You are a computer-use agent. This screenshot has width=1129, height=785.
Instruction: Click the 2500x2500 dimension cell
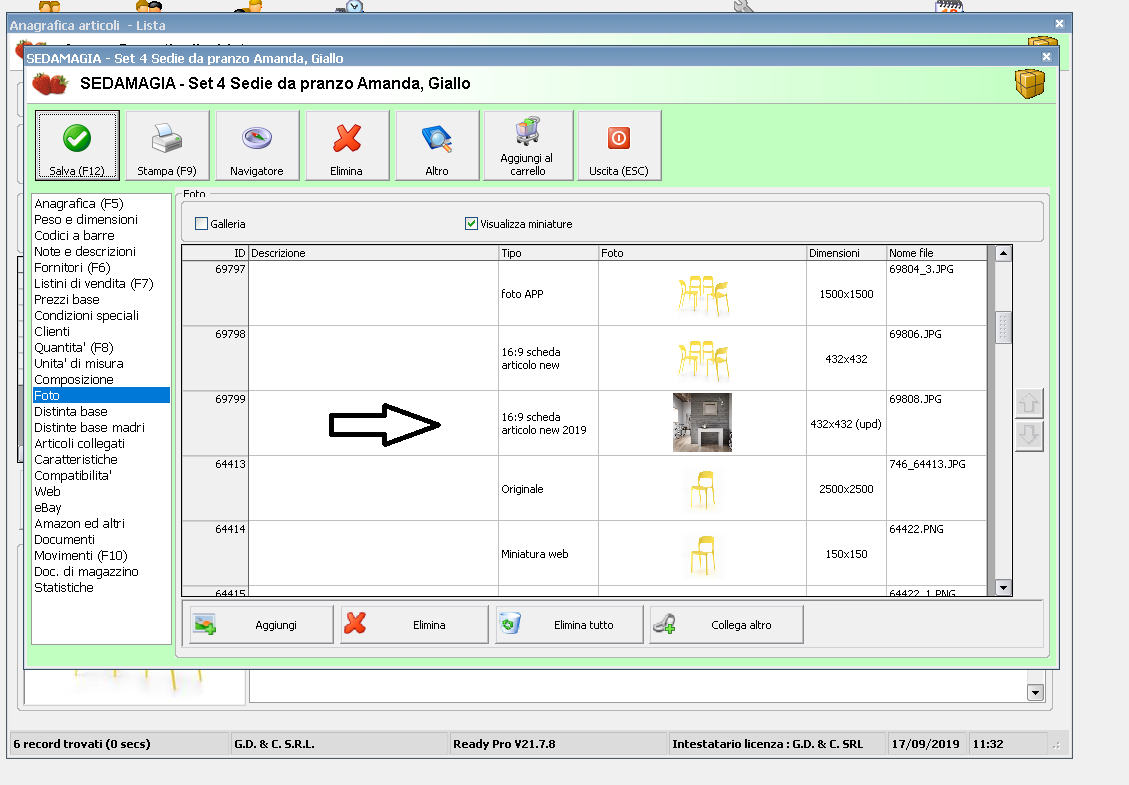(846, 489)
